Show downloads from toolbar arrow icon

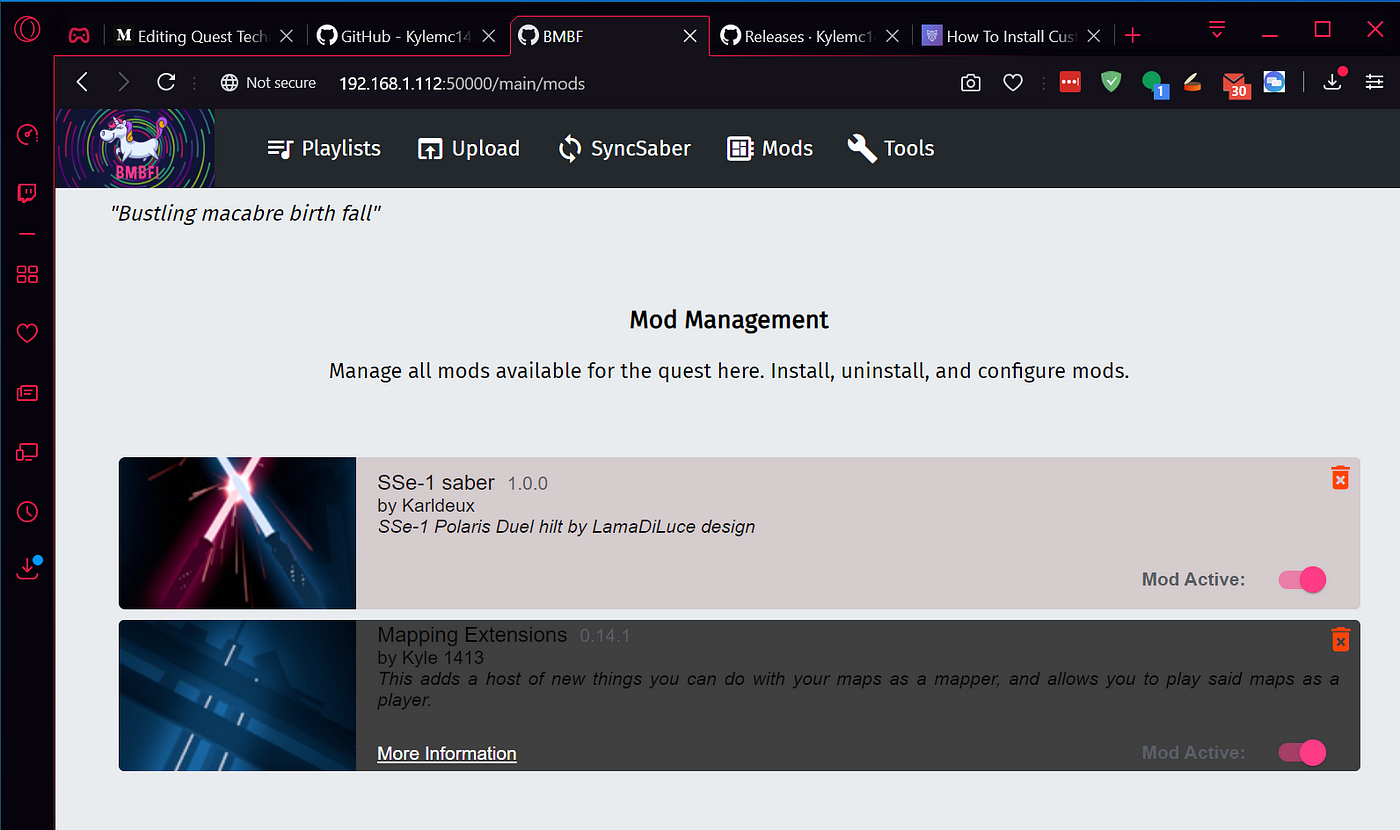click(x=1334, y=81)
